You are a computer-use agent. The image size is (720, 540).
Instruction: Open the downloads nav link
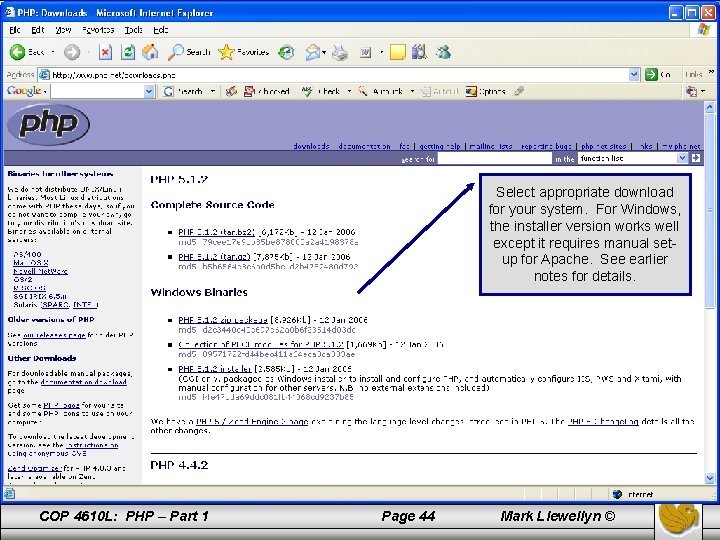click(x=311, y=146)
